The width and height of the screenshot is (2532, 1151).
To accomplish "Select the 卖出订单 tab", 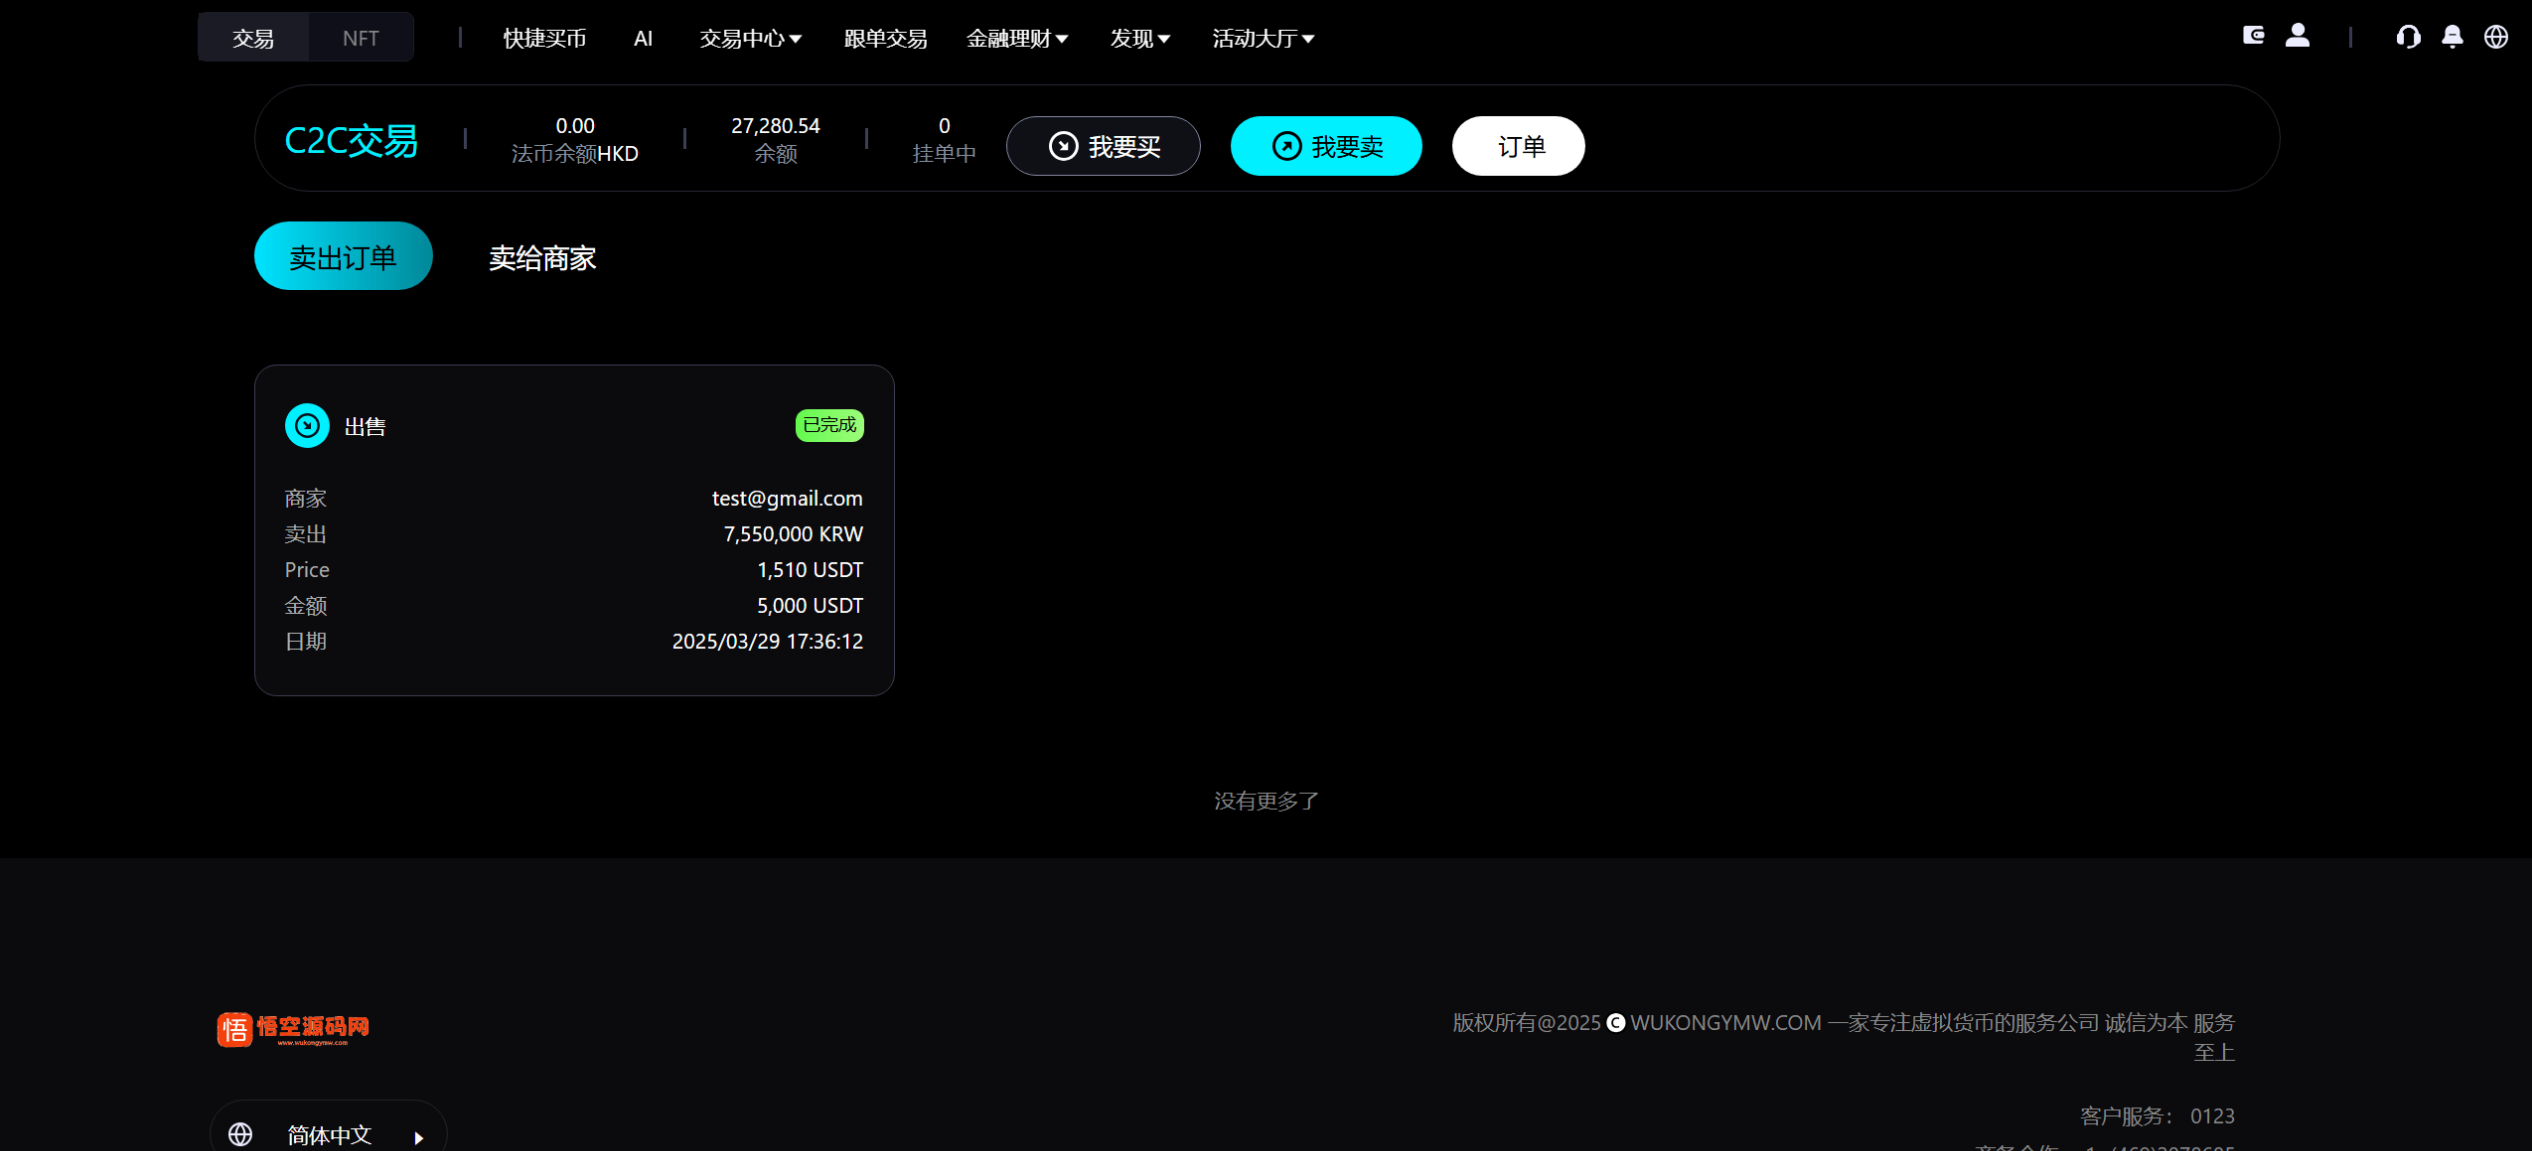I will [343, 256].
